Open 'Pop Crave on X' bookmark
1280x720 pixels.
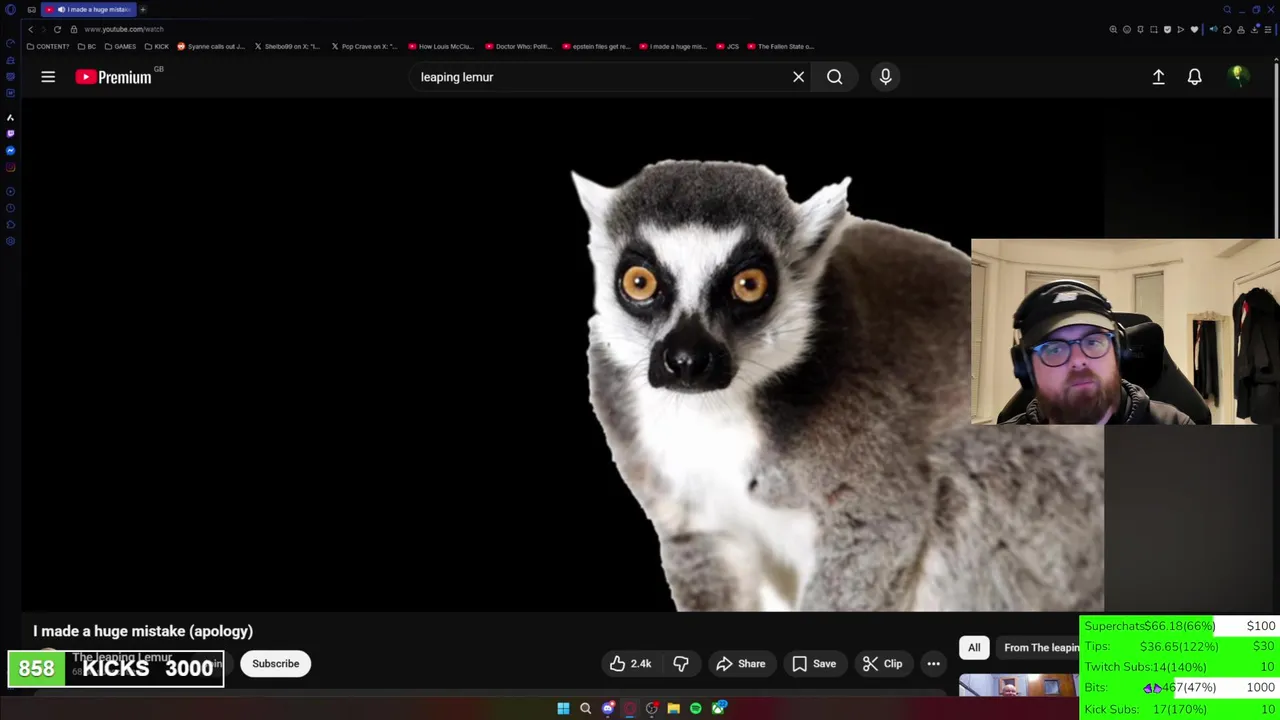(365, 46)
